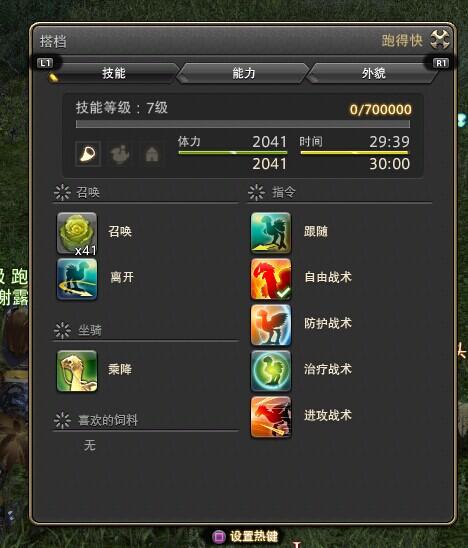Image resolution: width=468 pixels, height=548 pixels.
Task: Click the L1 tab-switch indicator
Action: coord(45,63)
